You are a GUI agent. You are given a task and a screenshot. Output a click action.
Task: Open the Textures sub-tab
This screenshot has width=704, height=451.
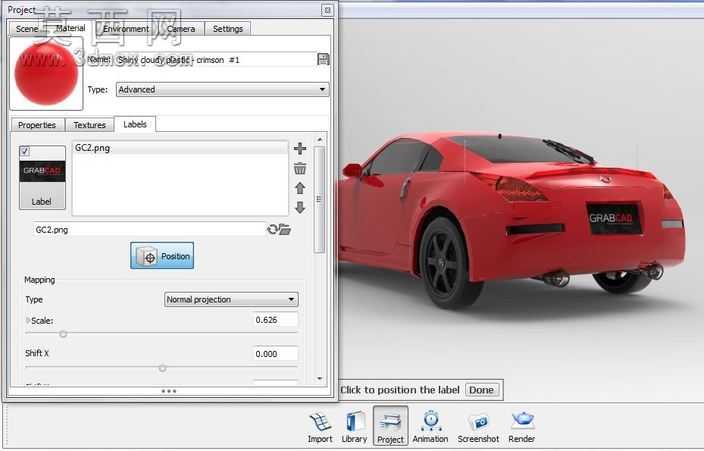(x=89, y=125)
